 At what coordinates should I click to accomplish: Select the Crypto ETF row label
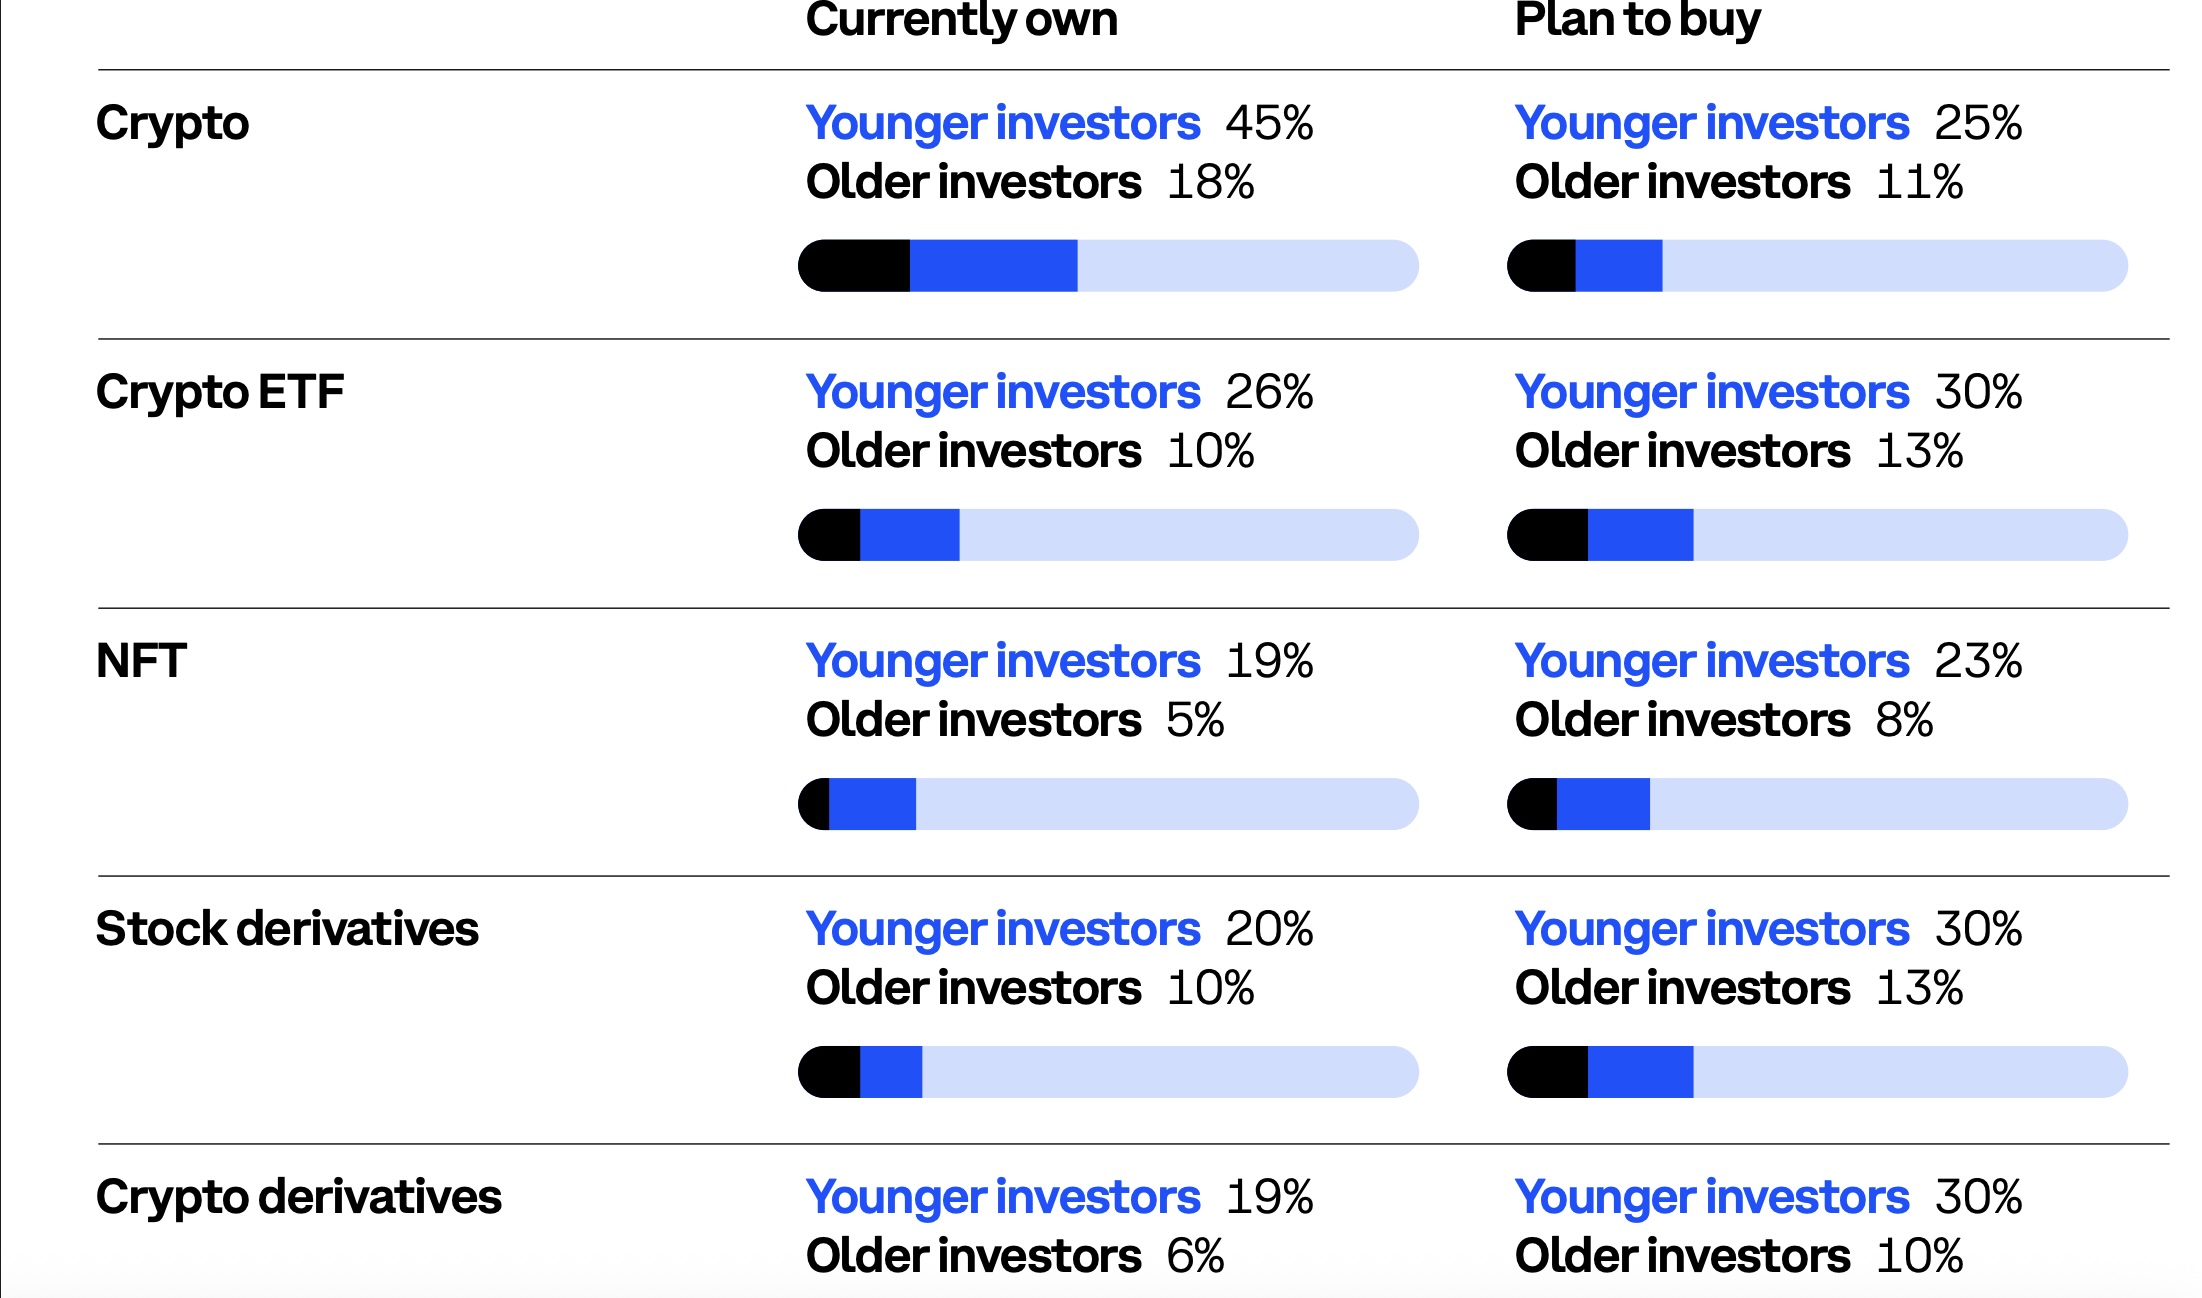[x=220, y=392]
